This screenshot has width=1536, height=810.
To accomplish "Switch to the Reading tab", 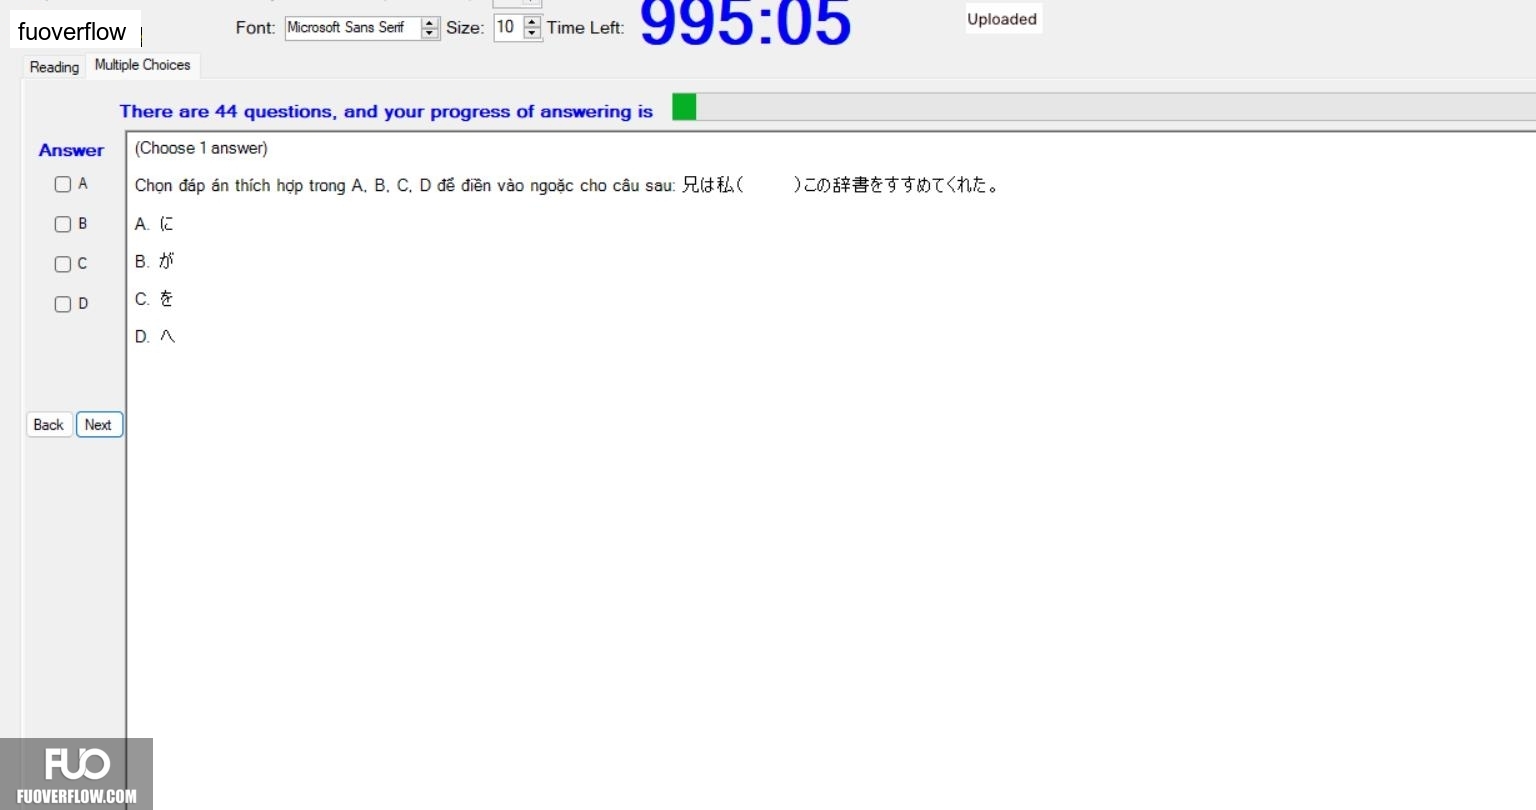I will 54,67.
